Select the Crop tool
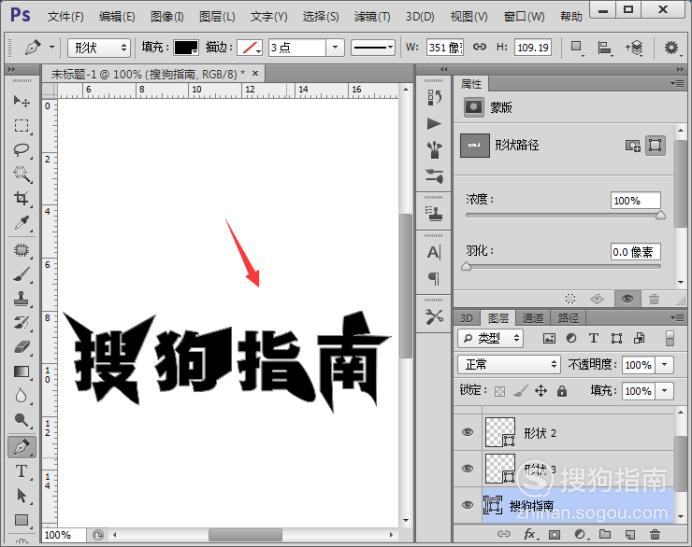 pyautogui.click(x=21, y=198)
